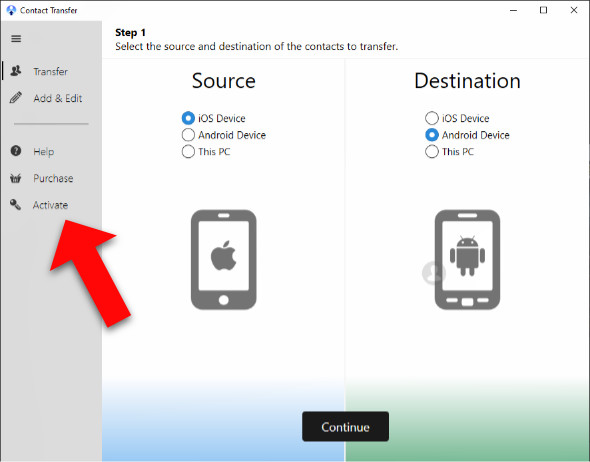Open the hamburger menu in sidebar
Viewport: 590px width, 462px height.
(x=16, y=38)
